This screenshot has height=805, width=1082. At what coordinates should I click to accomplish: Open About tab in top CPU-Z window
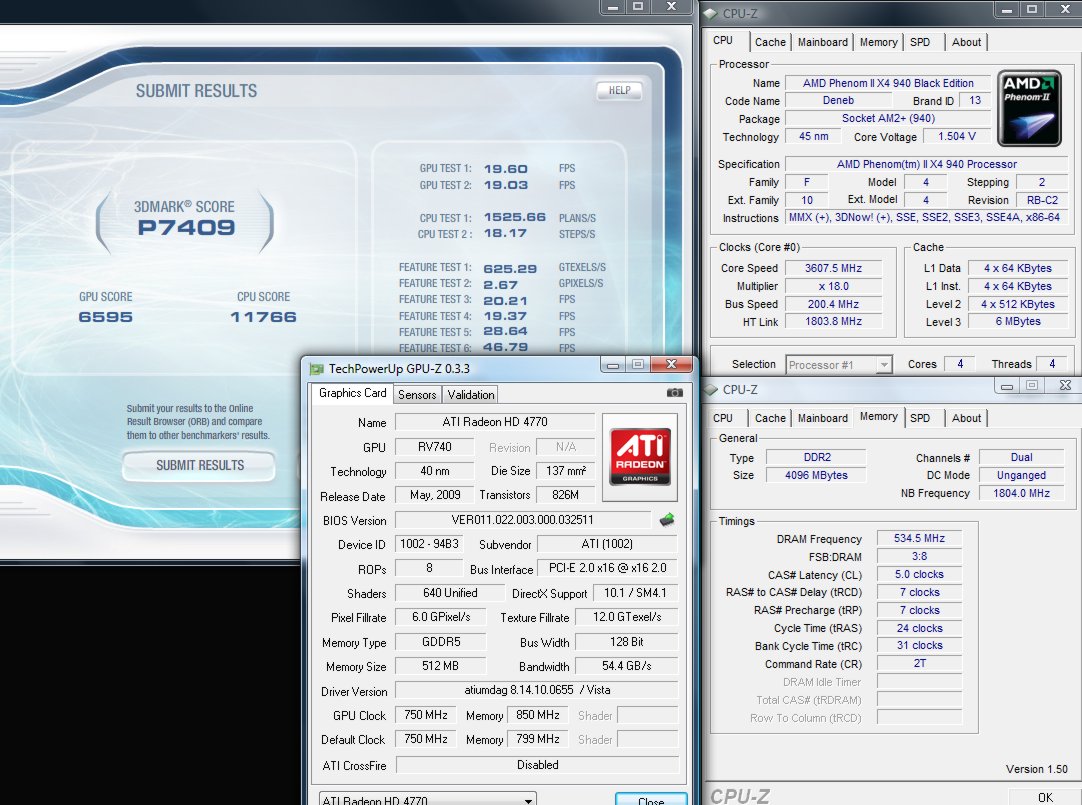click(x=966, y=42)
